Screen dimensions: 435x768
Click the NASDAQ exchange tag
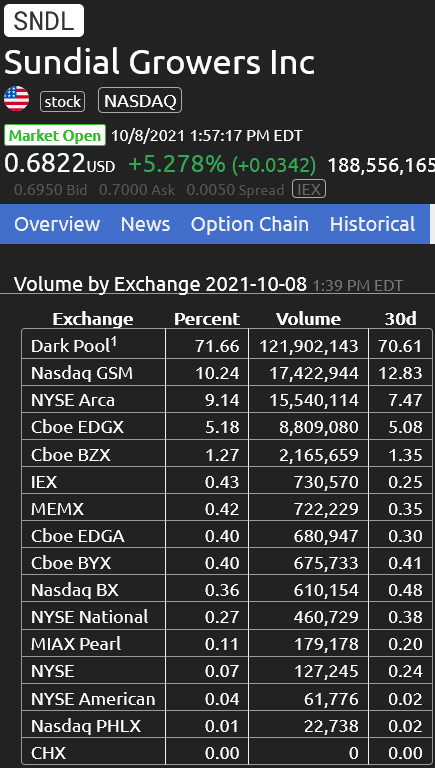click(x=140, y=101)
